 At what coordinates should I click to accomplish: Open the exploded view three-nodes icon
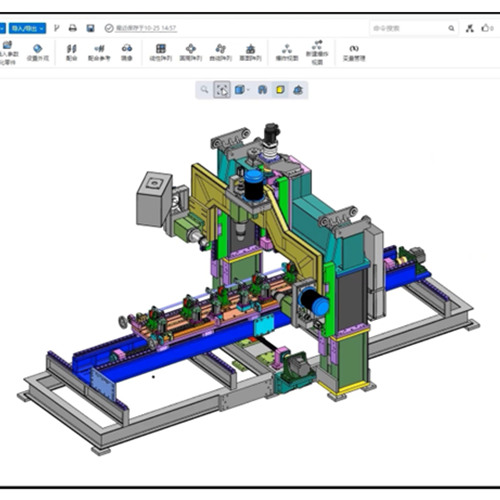pyautogui.click(x=287, y=53)
